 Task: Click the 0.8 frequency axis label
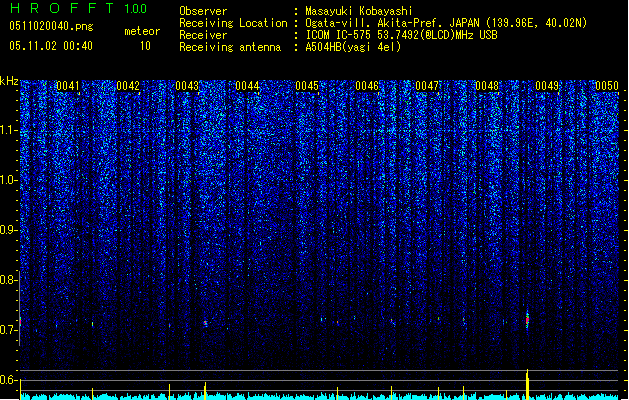tap(8, 280)
